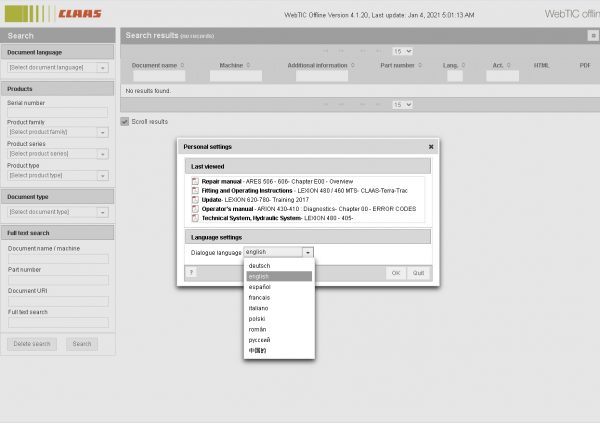Click the Last viewed header

pyautogui.click(x=308, y=167)
